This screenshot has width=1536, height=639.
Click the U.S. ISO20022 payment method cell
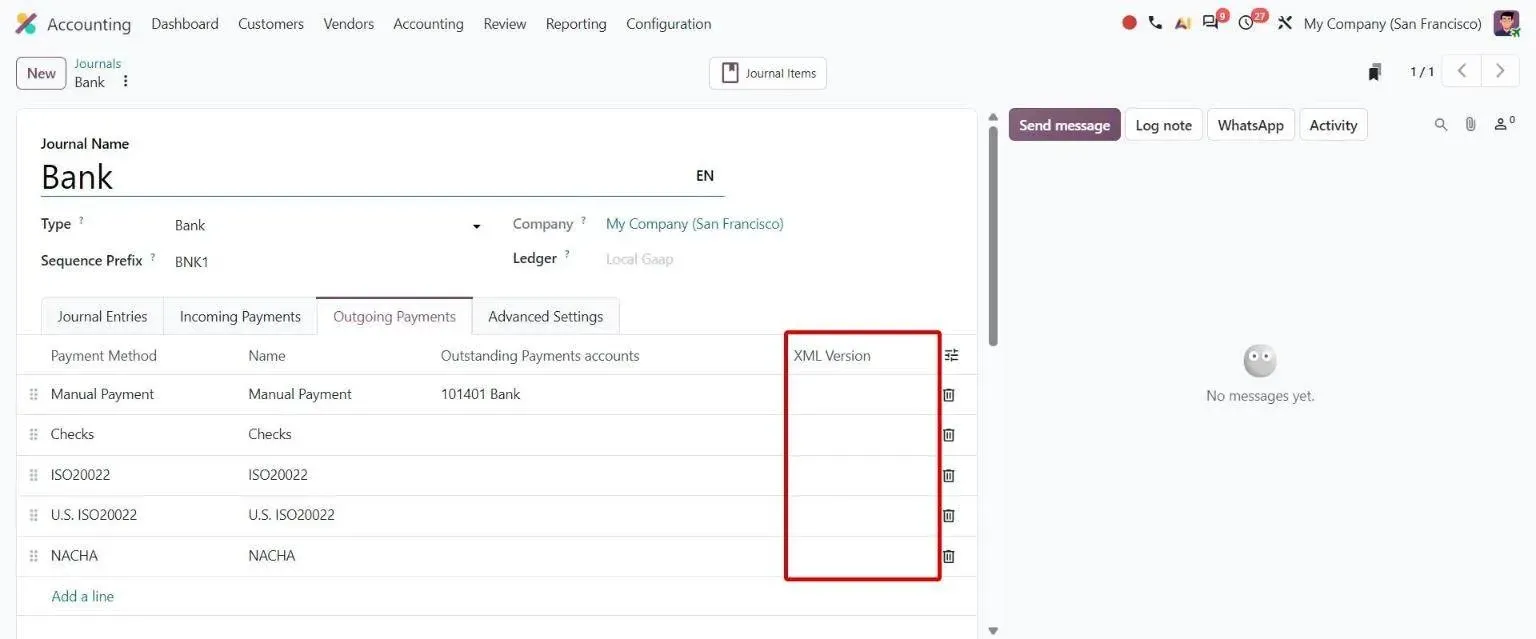coord(94,516)
